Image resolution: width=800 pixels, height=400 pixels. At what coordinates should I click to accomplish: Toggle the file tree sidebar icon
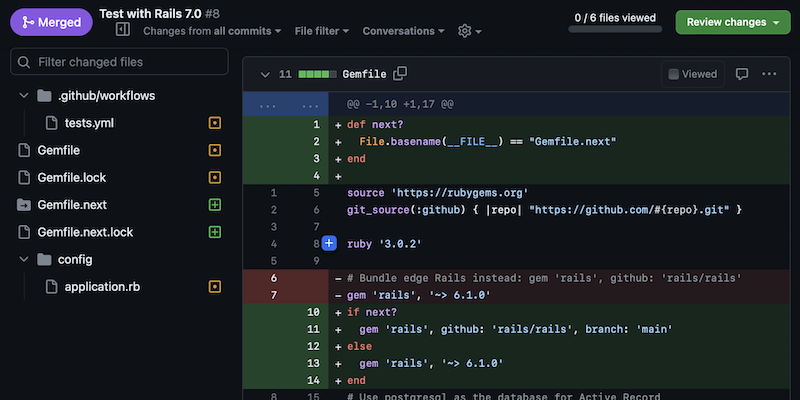click(123, 30)
